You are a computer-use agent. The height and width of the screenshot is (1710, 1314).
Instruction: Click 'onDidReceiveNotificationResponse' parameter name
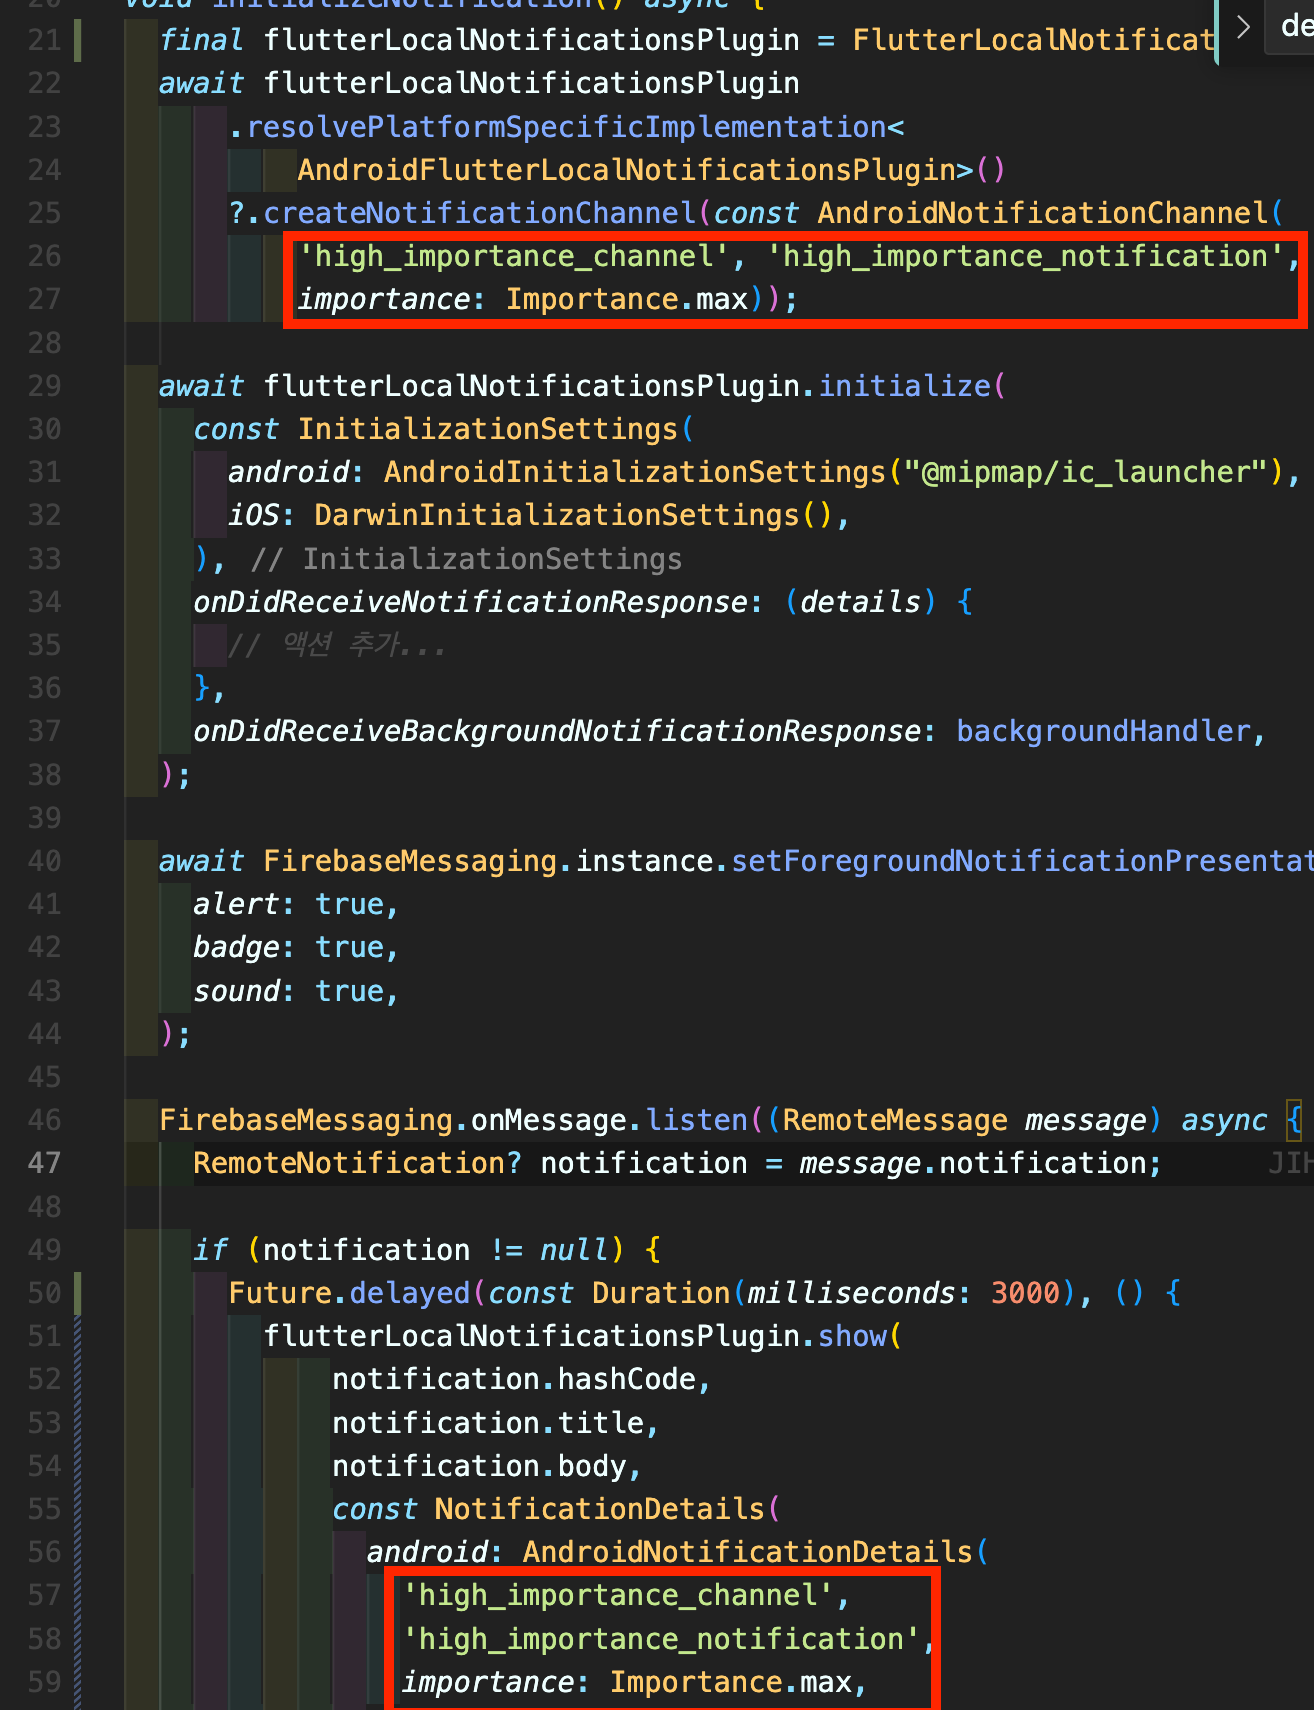coord(471,602)
